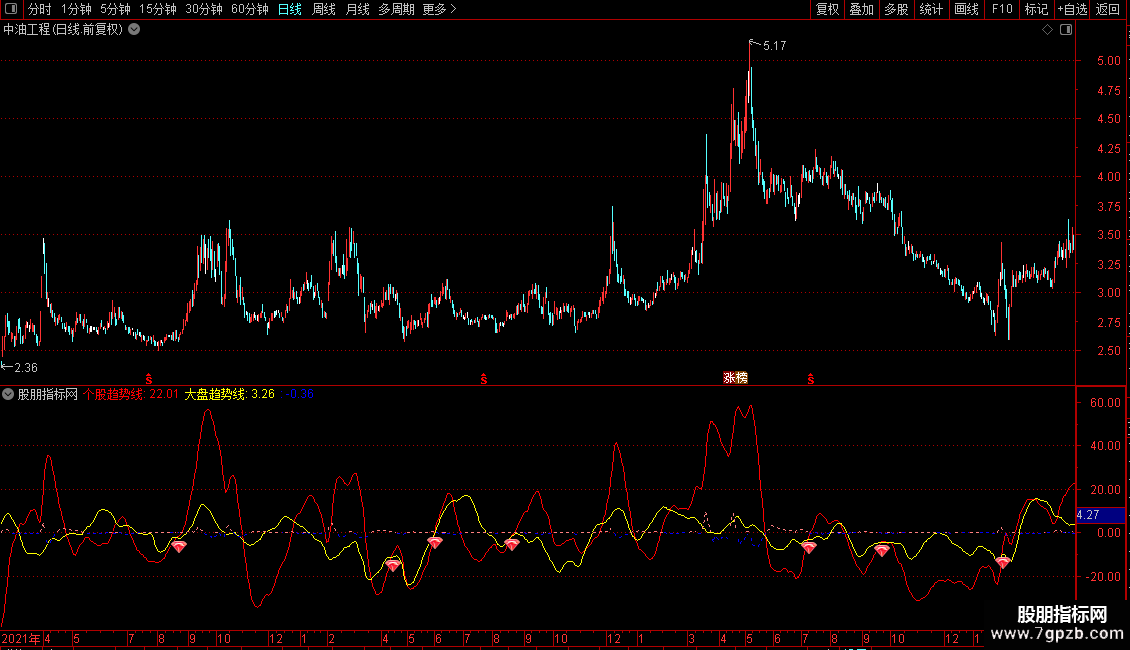Click the 涨停 marker tag below chart
Image resolution: width=1130 pixels, height=650 pixels.
(x=735, y=378)
